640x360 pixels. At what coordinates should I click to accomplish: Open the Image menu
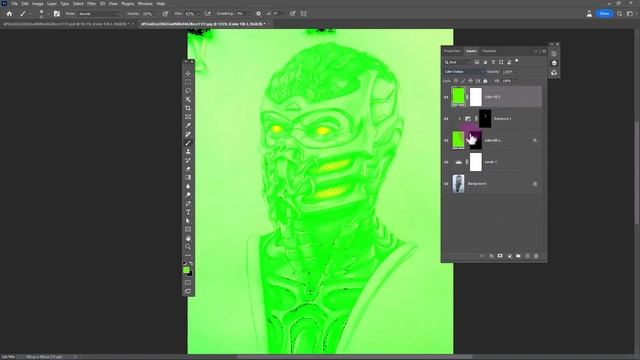coord(38,4)
